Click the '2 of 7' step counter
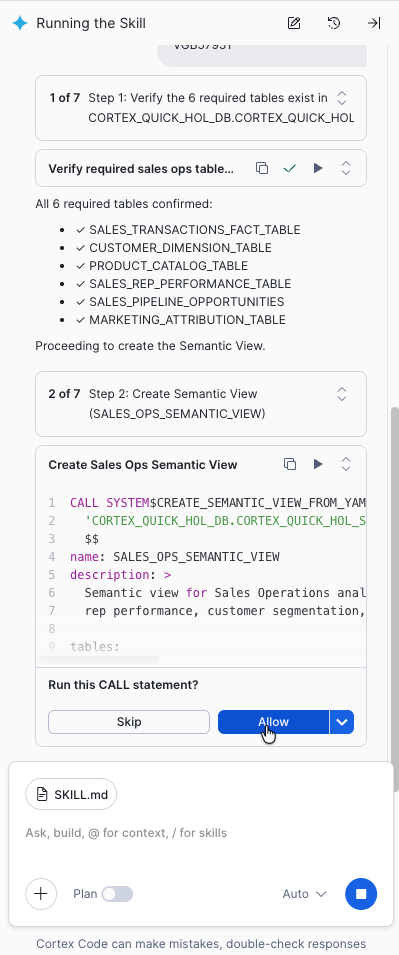399x955 pixels. [x=65, y=394]
